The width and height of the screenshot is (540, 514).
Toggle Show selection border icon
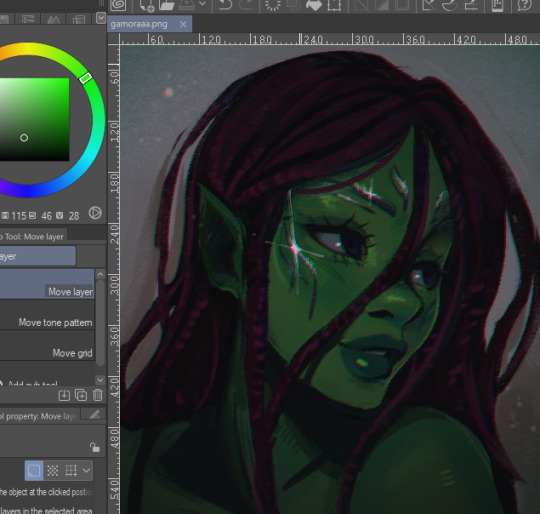tap(402, 5)
